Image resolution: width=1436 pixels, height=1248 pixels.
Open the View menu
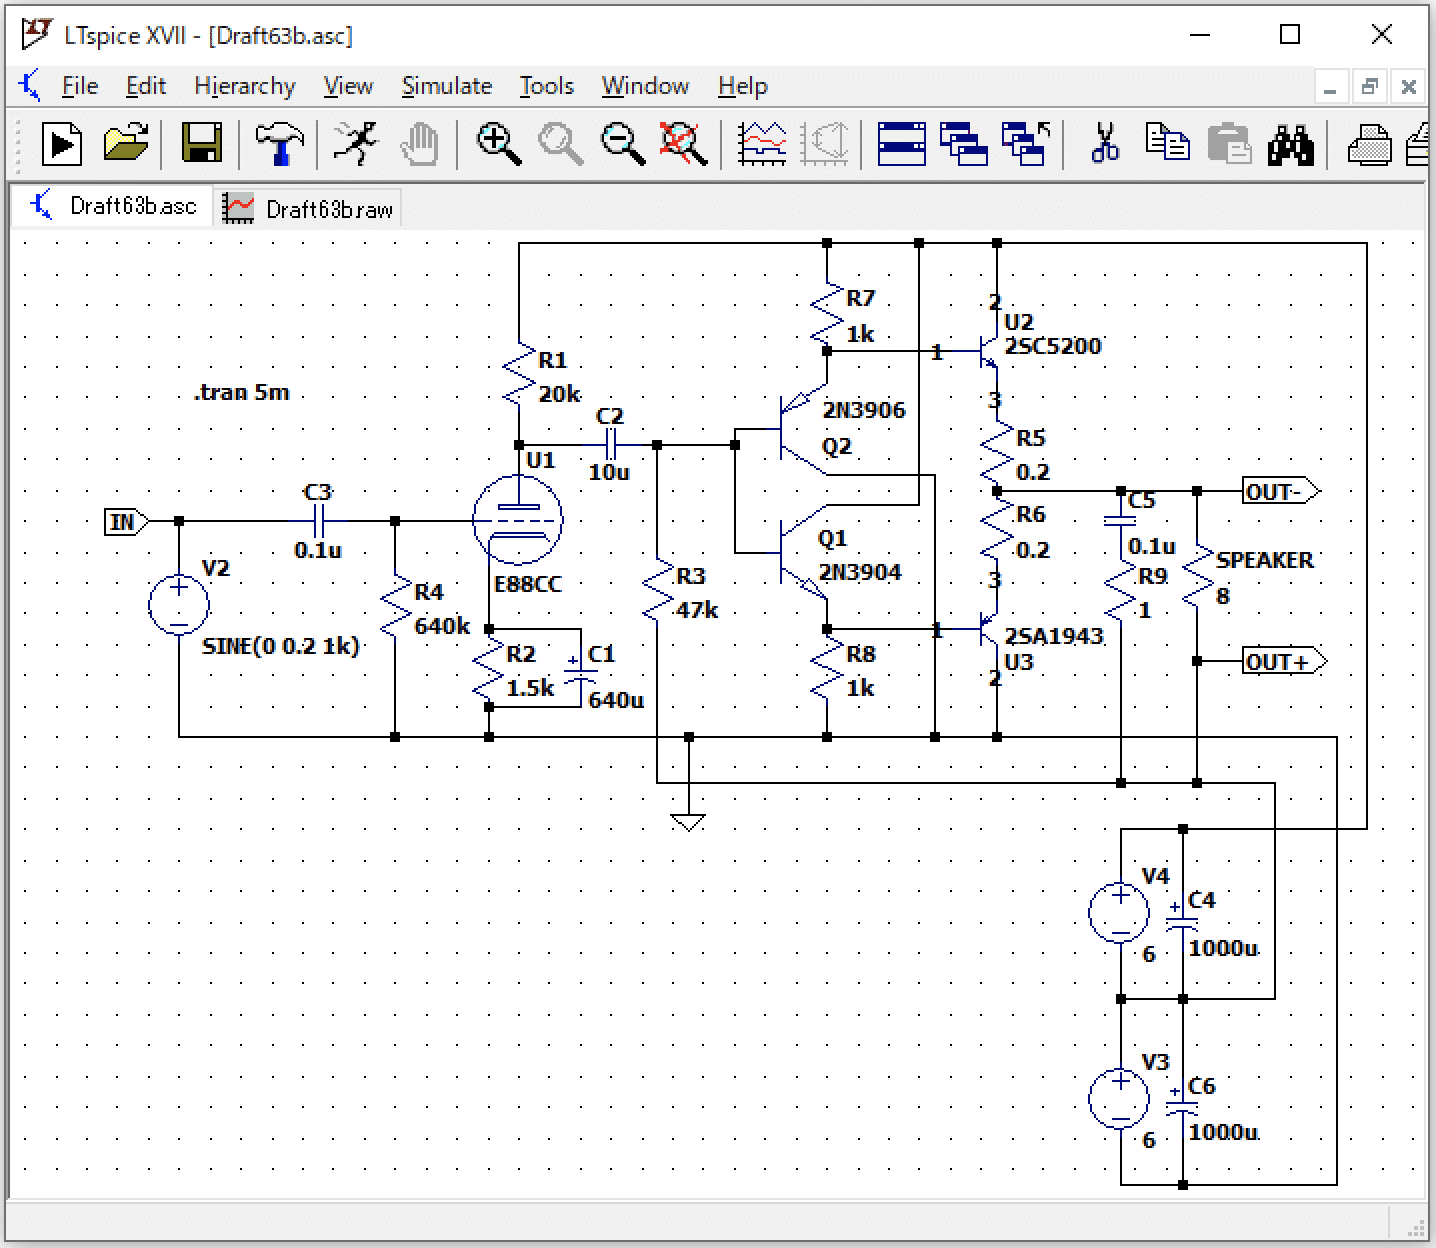pos(348,86)
